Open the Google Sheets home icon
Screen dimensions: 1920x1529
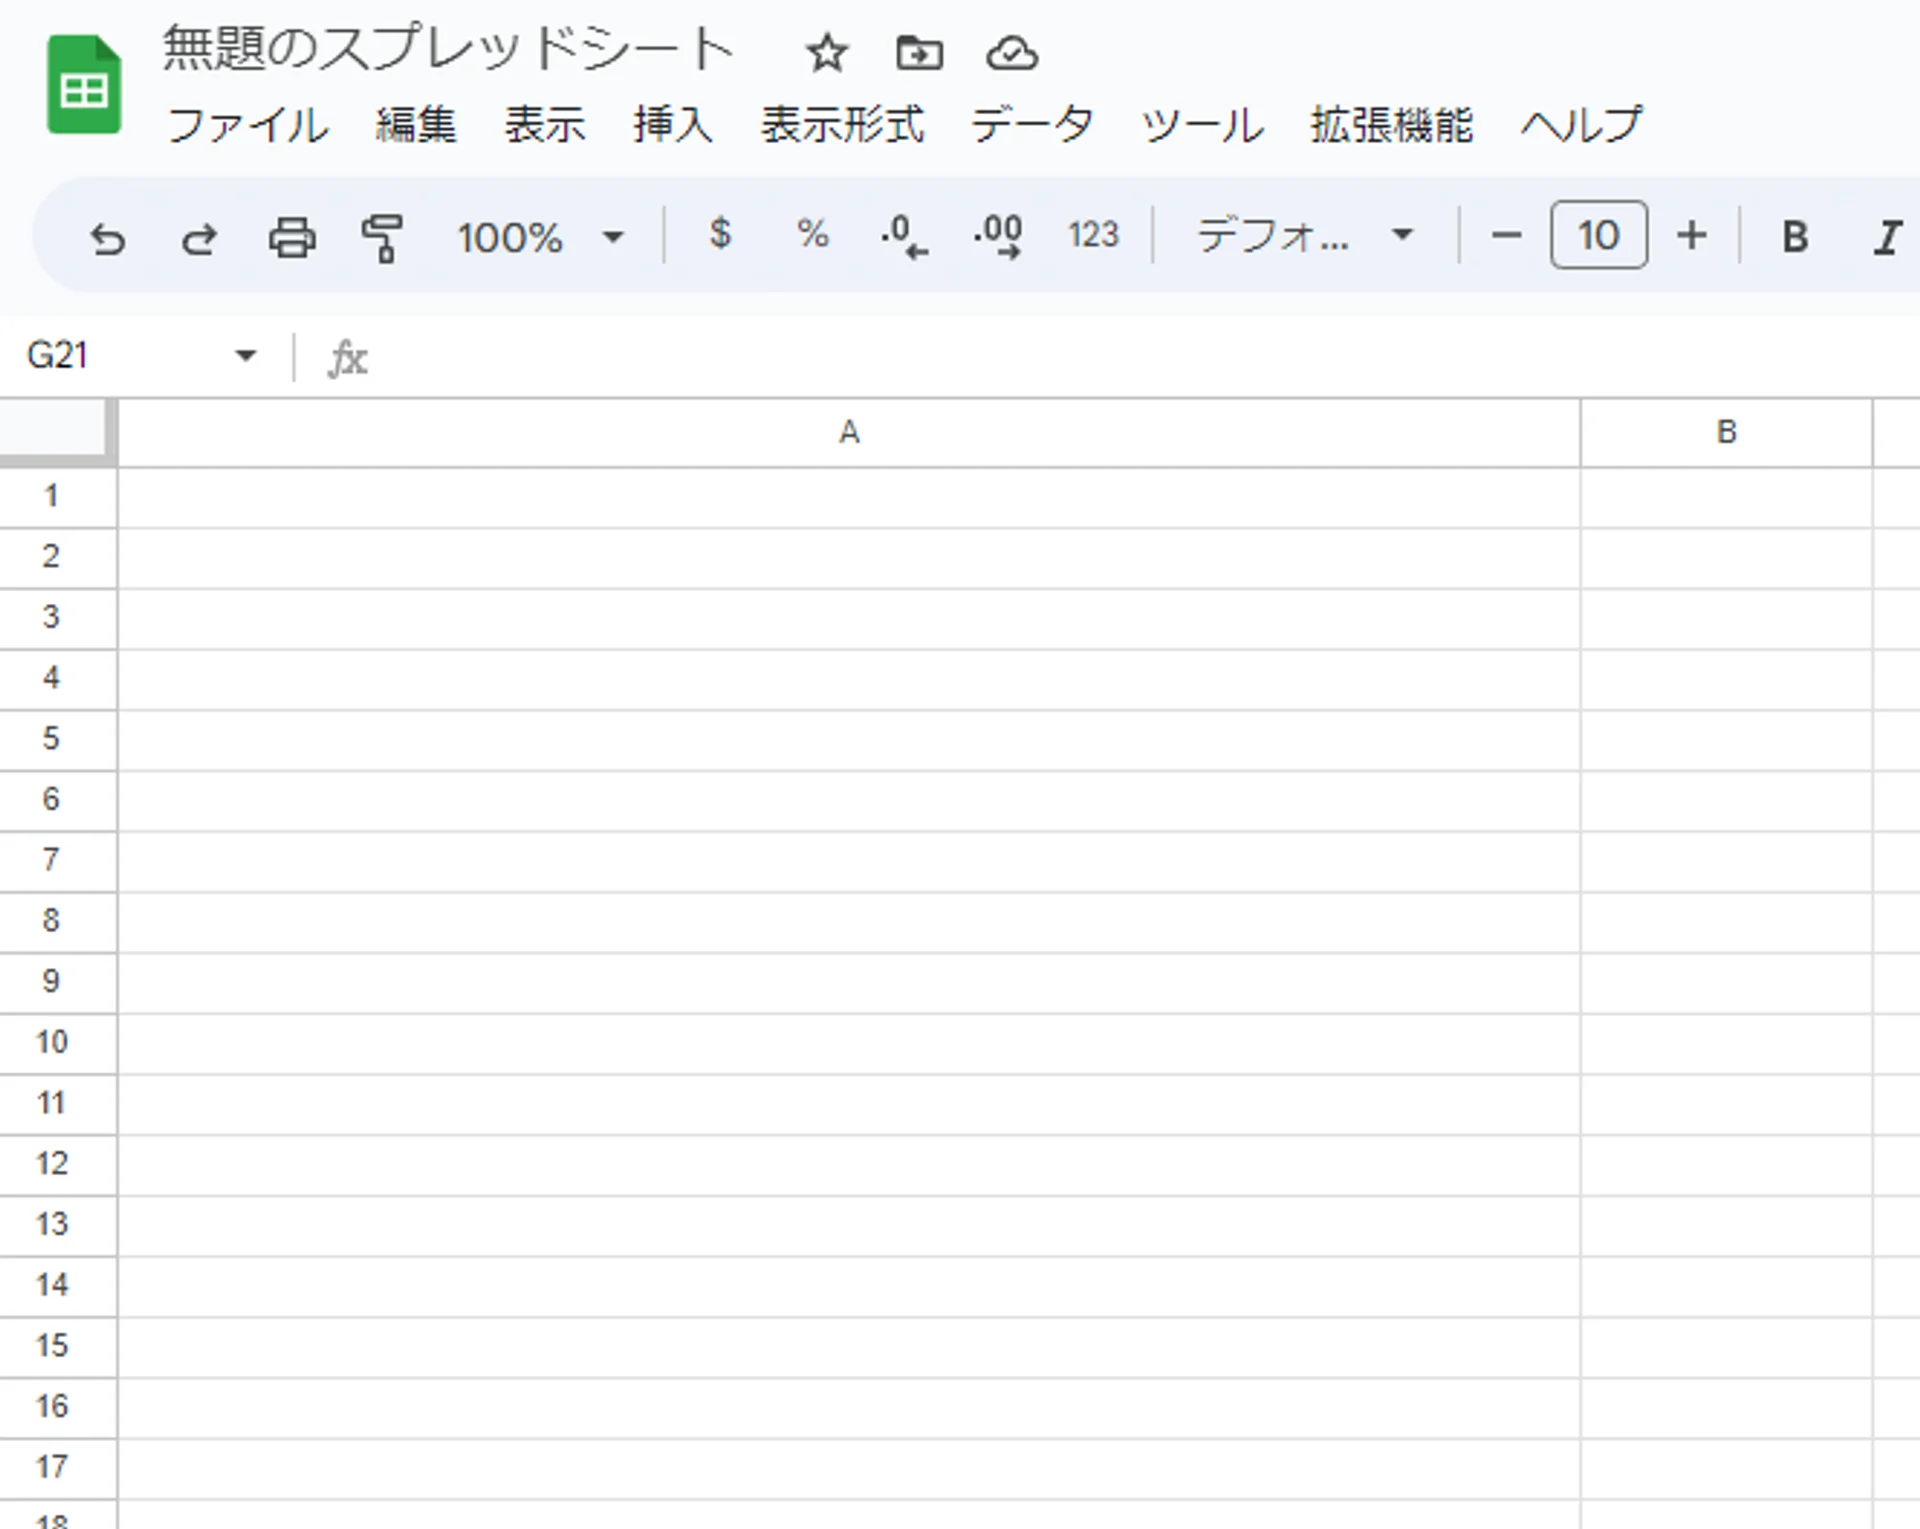(84, 85)
